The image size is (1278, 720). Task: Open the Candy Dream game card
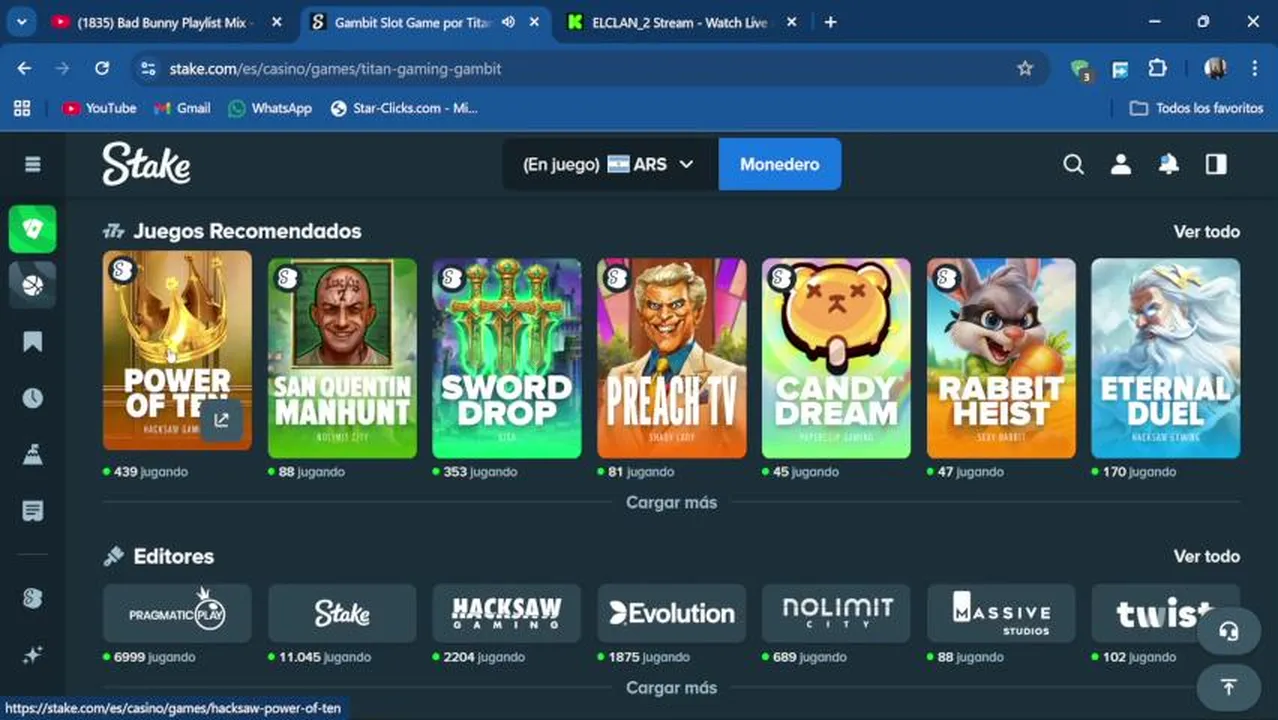click(836, 358)
